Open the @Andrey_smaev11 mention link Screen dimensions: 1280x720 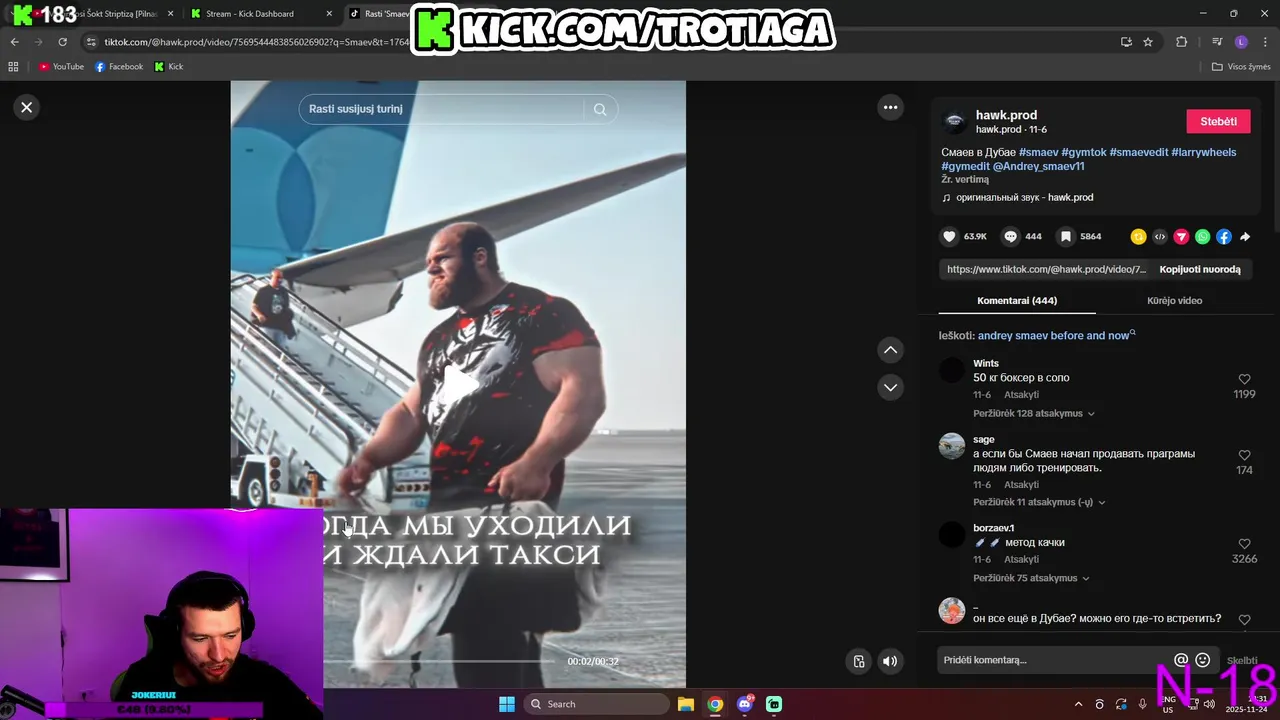(1038, 166)
